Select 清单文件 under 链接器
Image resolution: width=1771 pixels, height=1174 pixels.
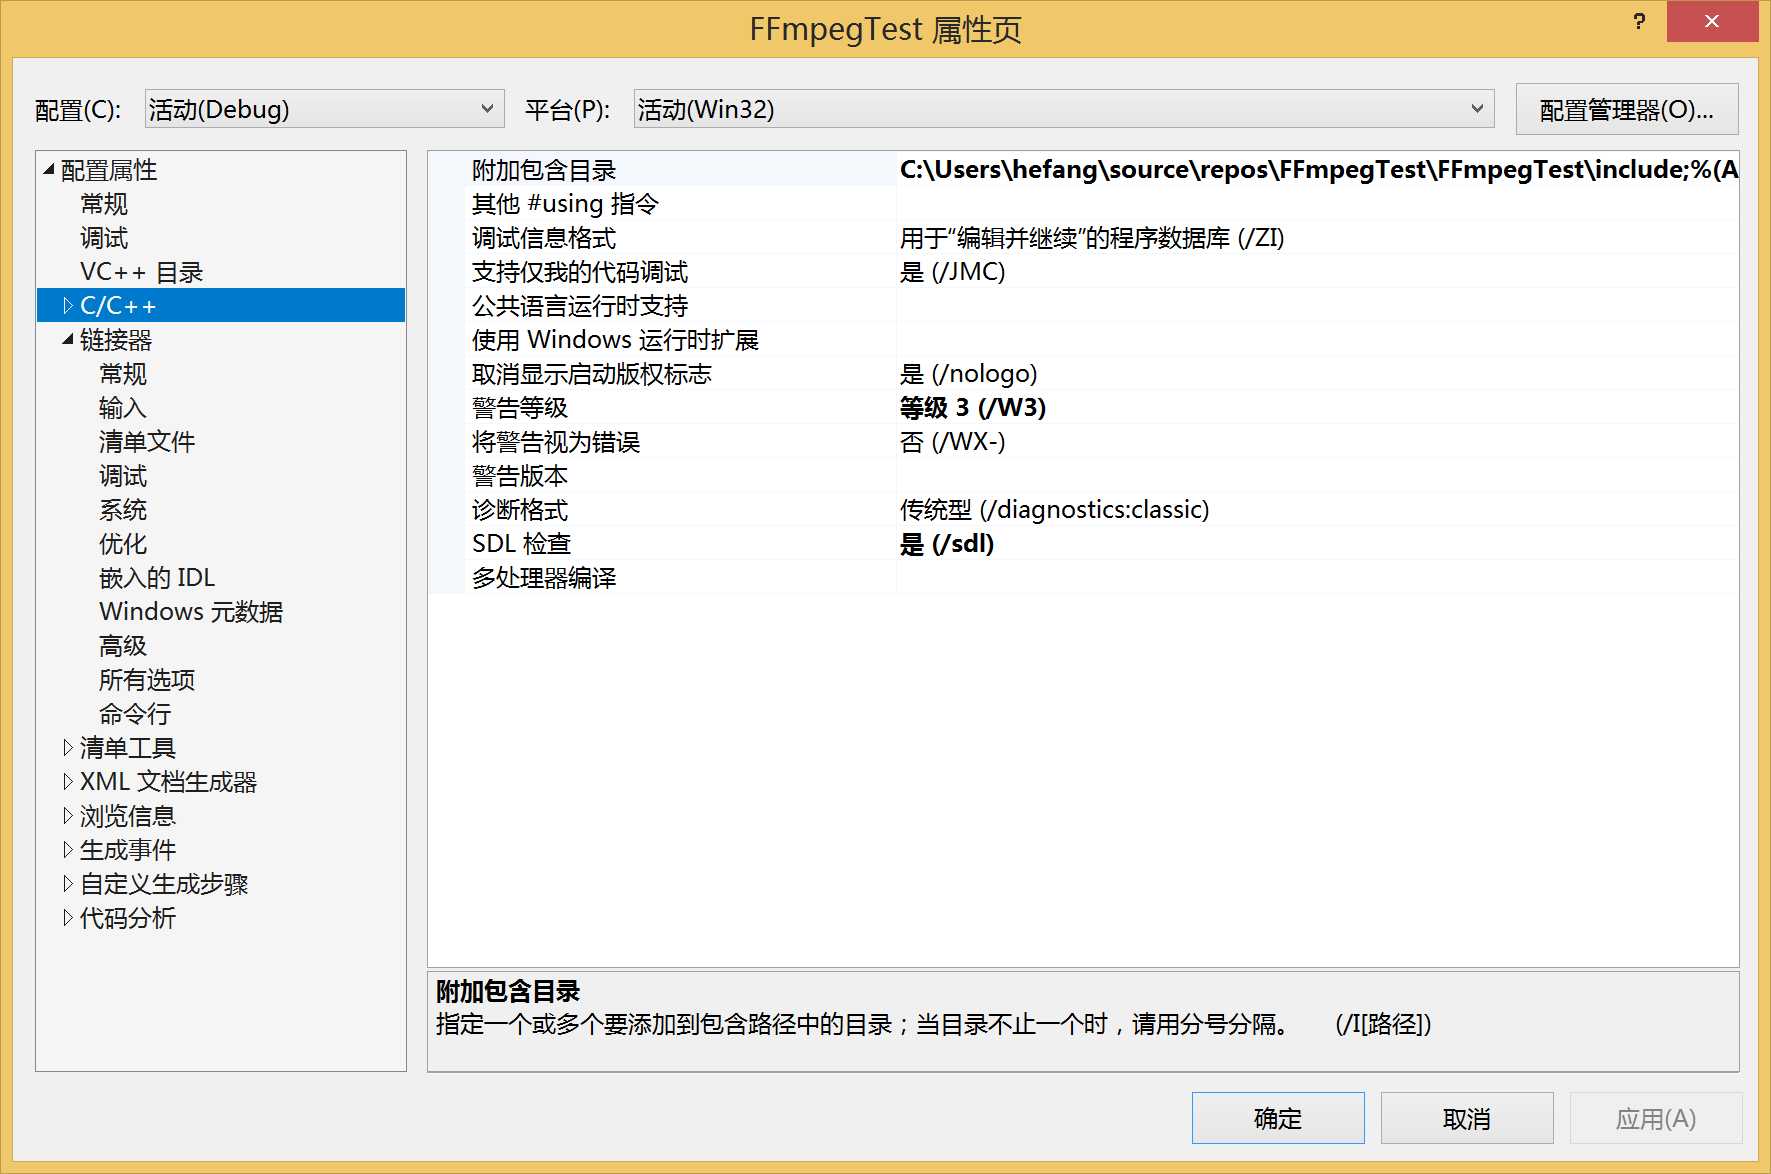pos(147,442)
